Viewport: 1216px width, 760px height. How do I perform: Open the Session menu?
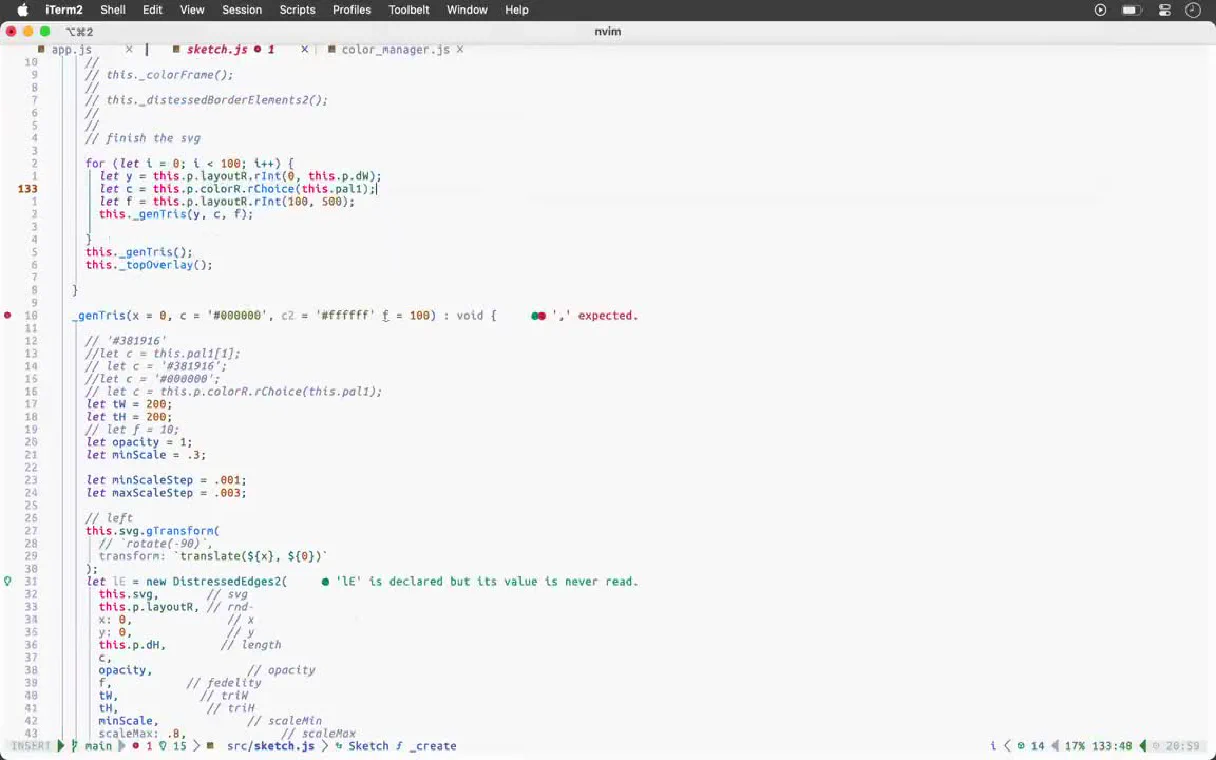242,10
